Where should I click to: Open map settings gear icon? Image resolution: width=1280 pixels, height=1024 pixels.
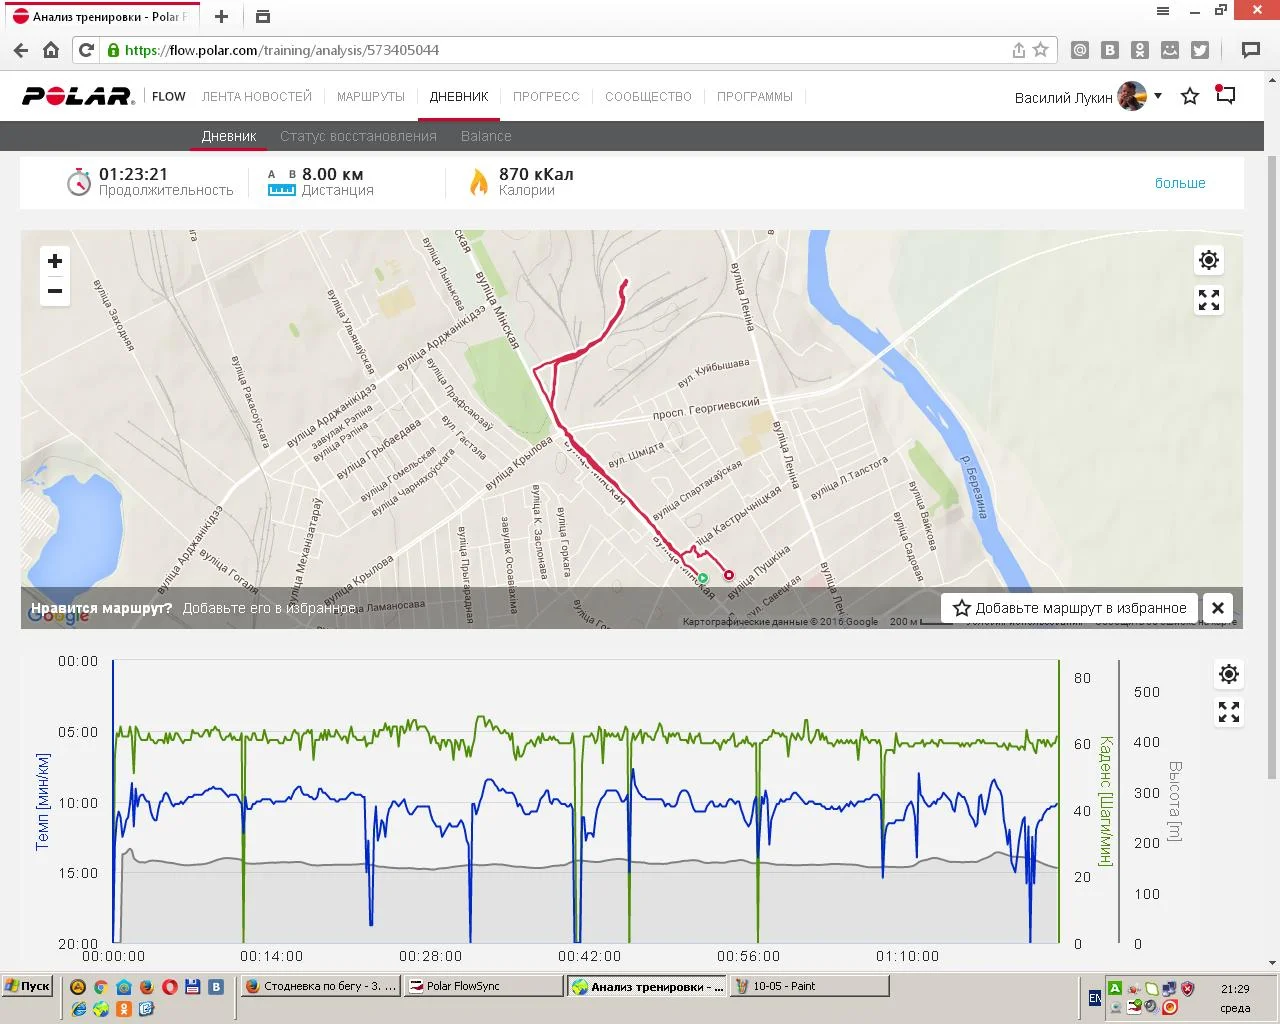[1209, 261]
